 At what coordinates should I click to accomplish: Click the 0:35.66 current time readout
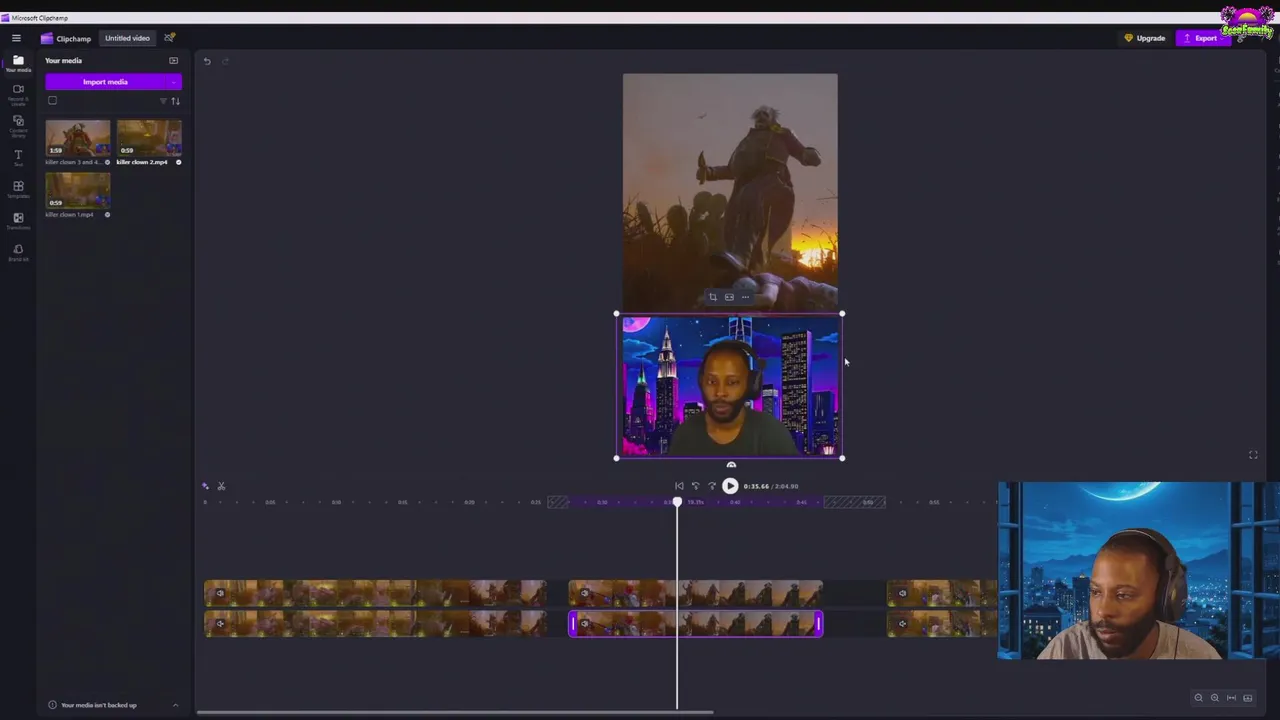click(756, 486)
